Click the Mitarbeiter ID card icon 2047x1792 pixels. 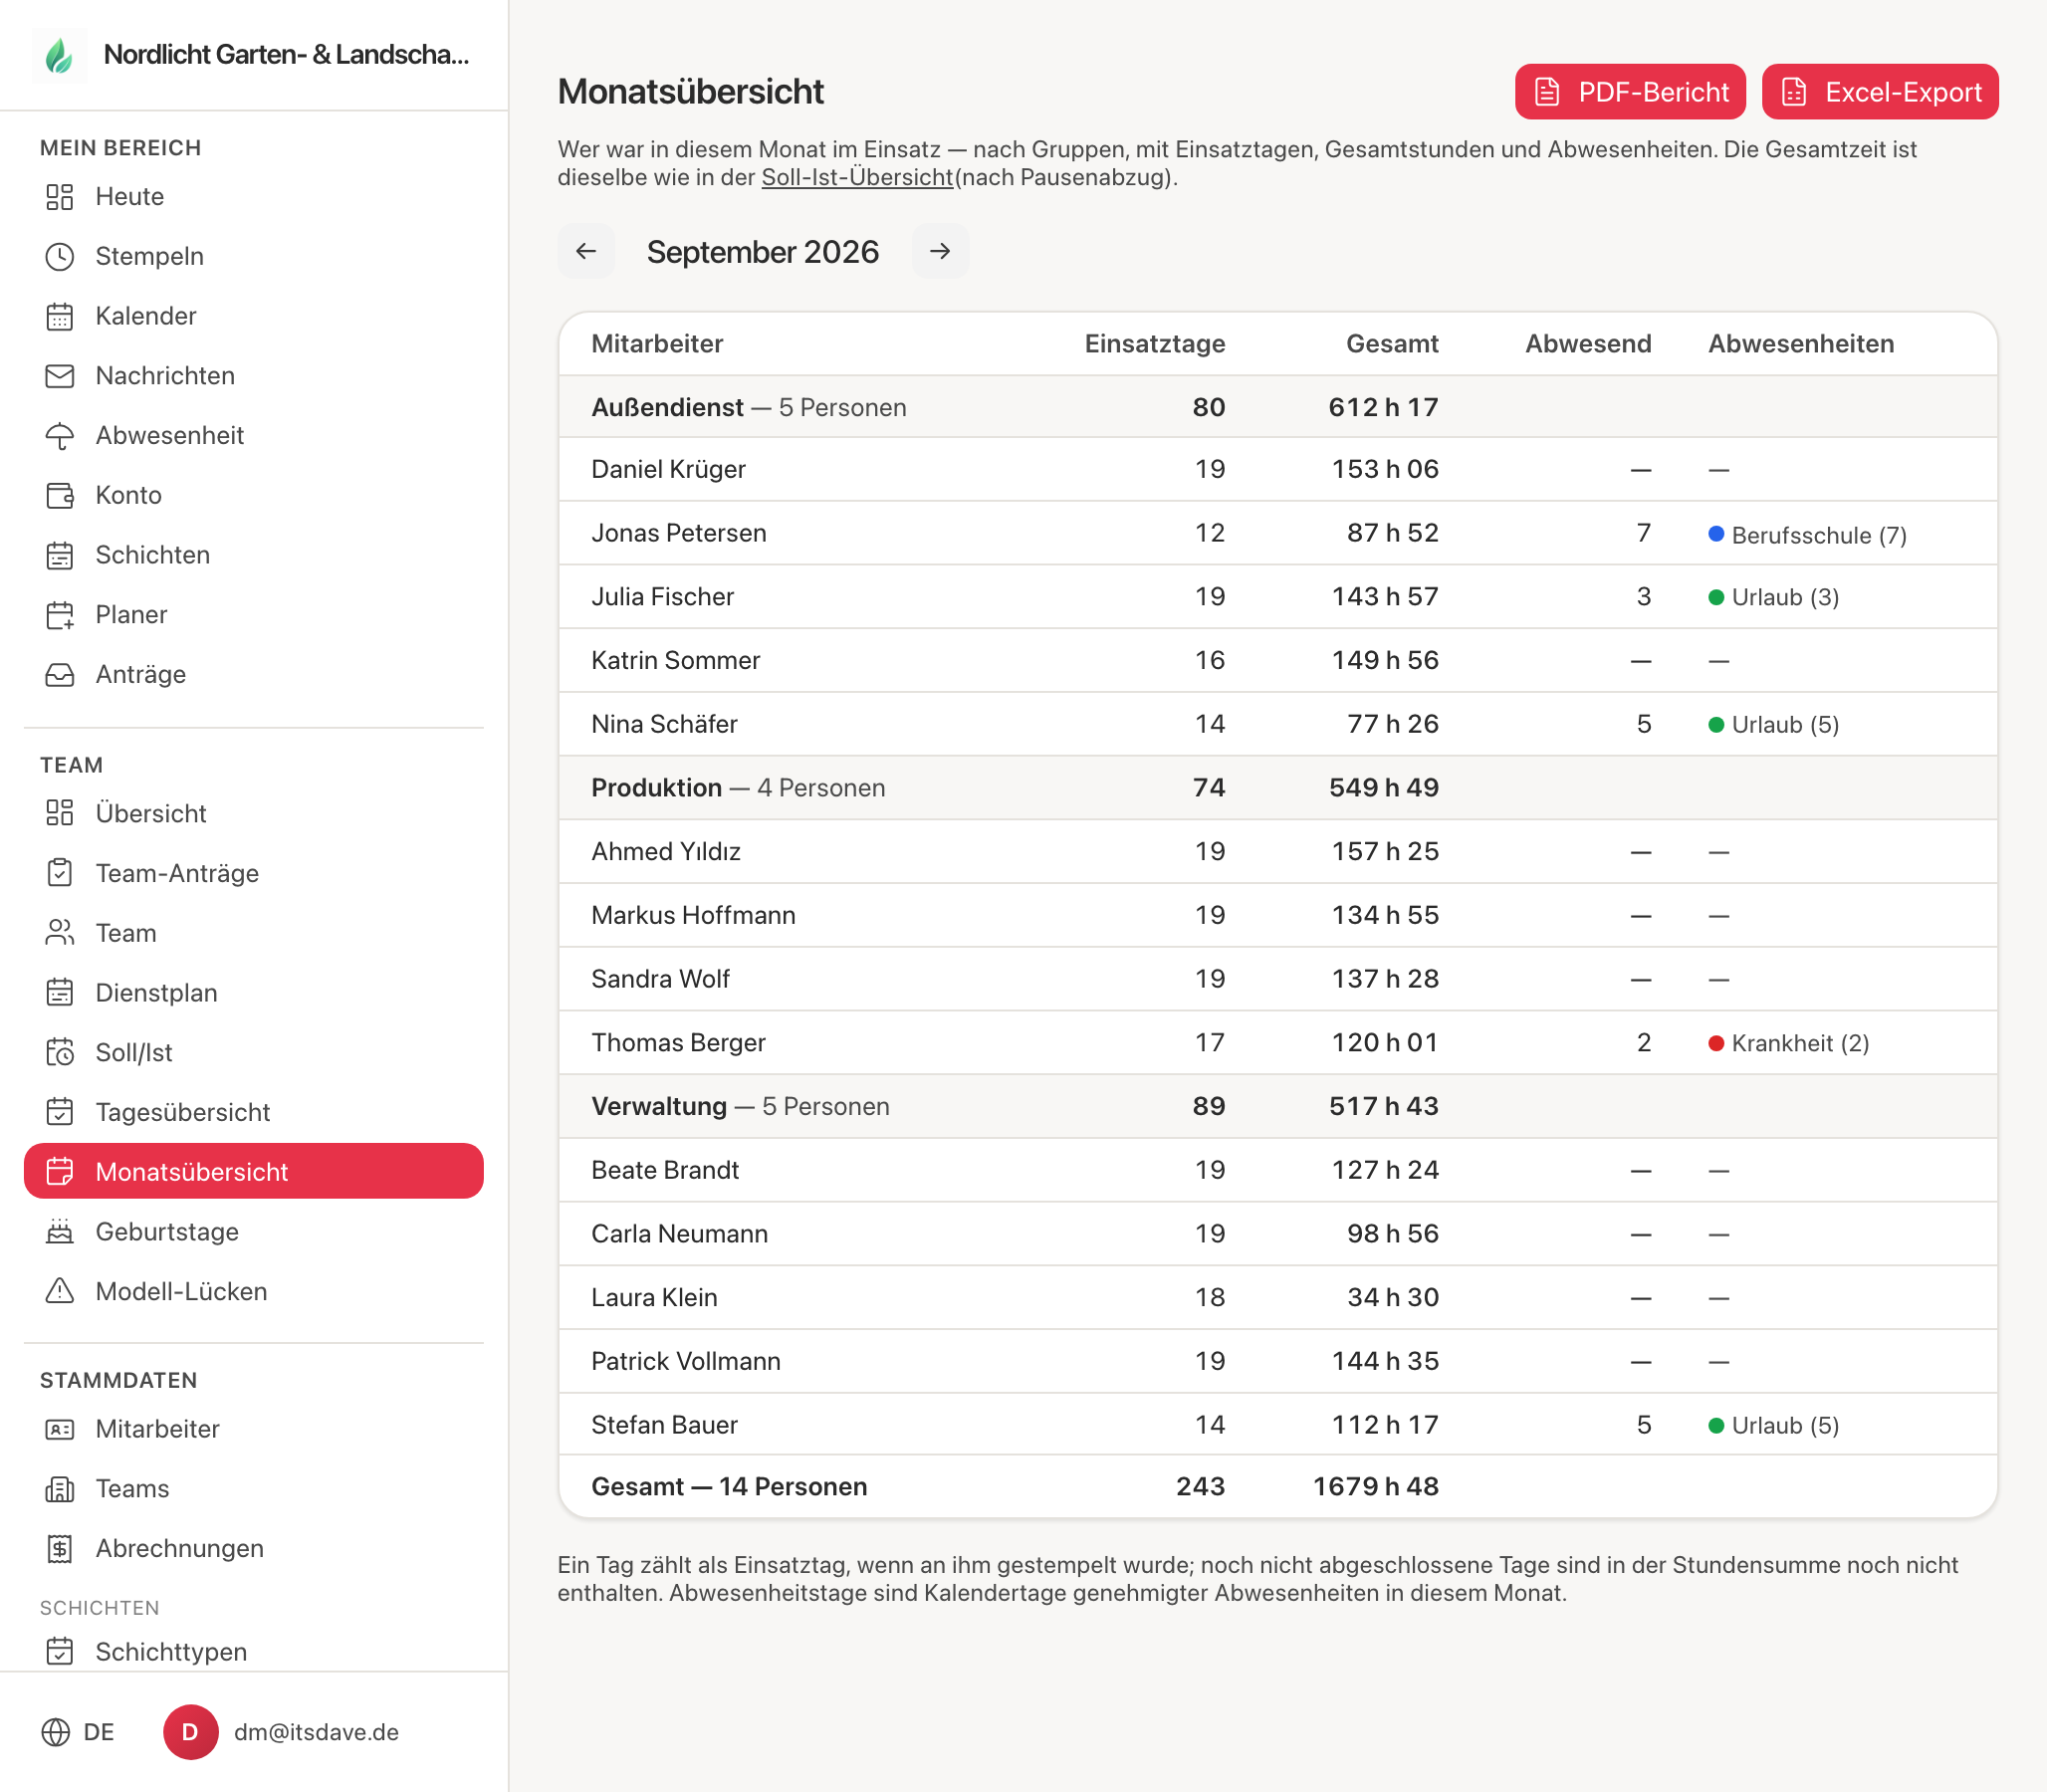coord(60,1429)
